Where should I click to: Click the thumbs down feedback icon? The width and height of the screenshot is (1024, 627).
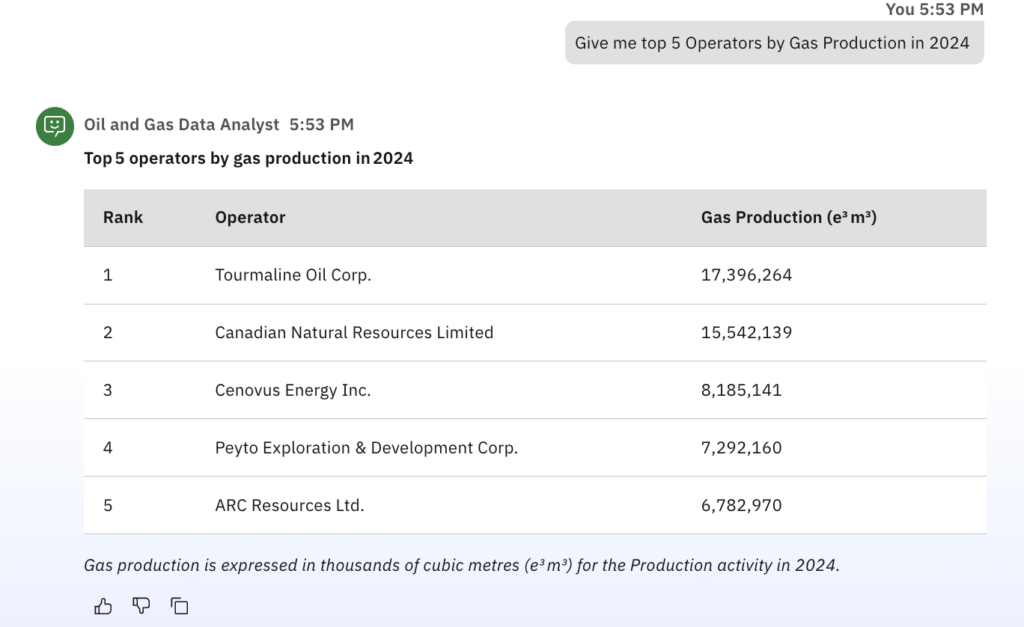click(141, 605)
